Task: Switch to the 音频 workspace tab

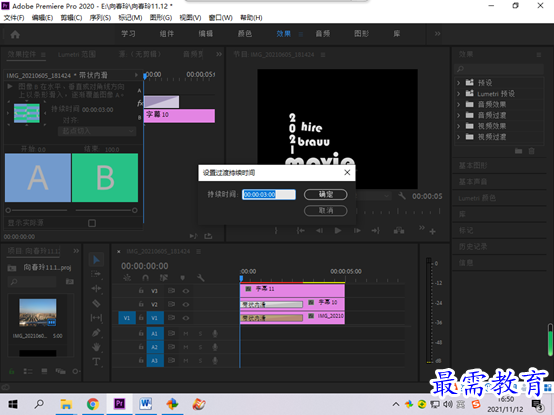Action: click(x=323, y=34)
